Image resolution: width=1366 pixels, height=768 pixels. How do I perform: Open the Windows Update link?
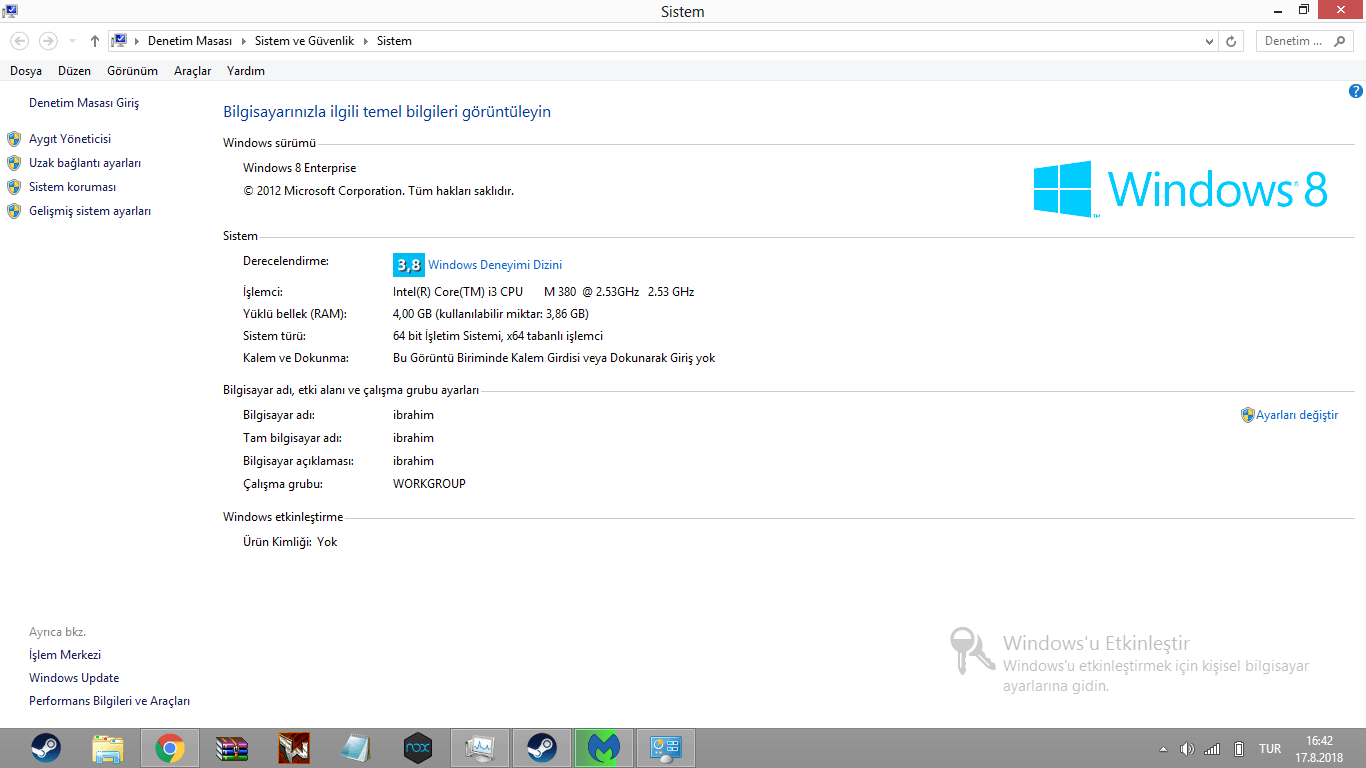click(74, 678)
